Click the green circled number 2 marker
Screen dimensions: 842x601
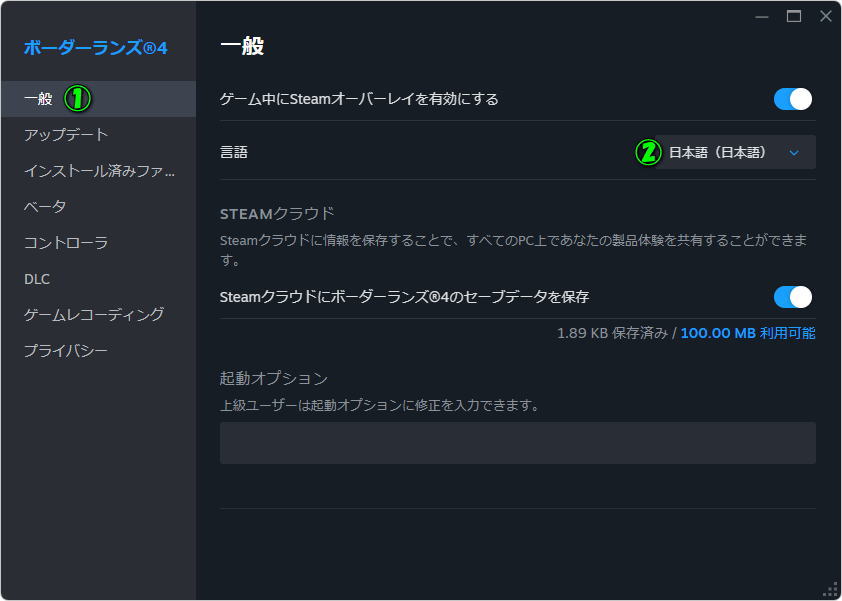click(648, 153)
